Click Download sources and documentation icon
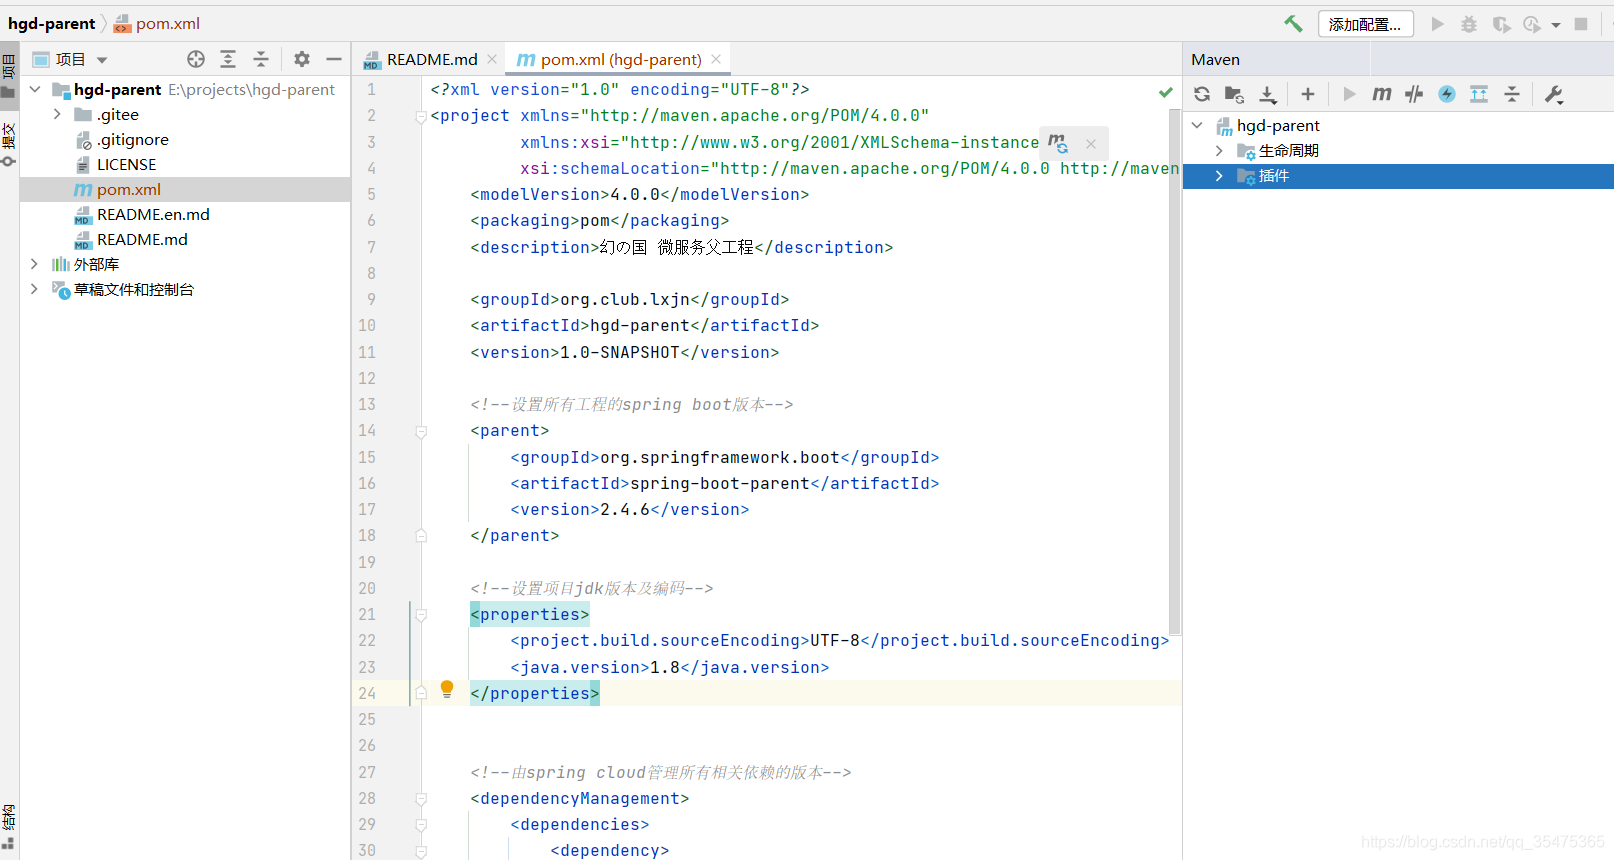1614x860 pixels. coord(1267,94)
